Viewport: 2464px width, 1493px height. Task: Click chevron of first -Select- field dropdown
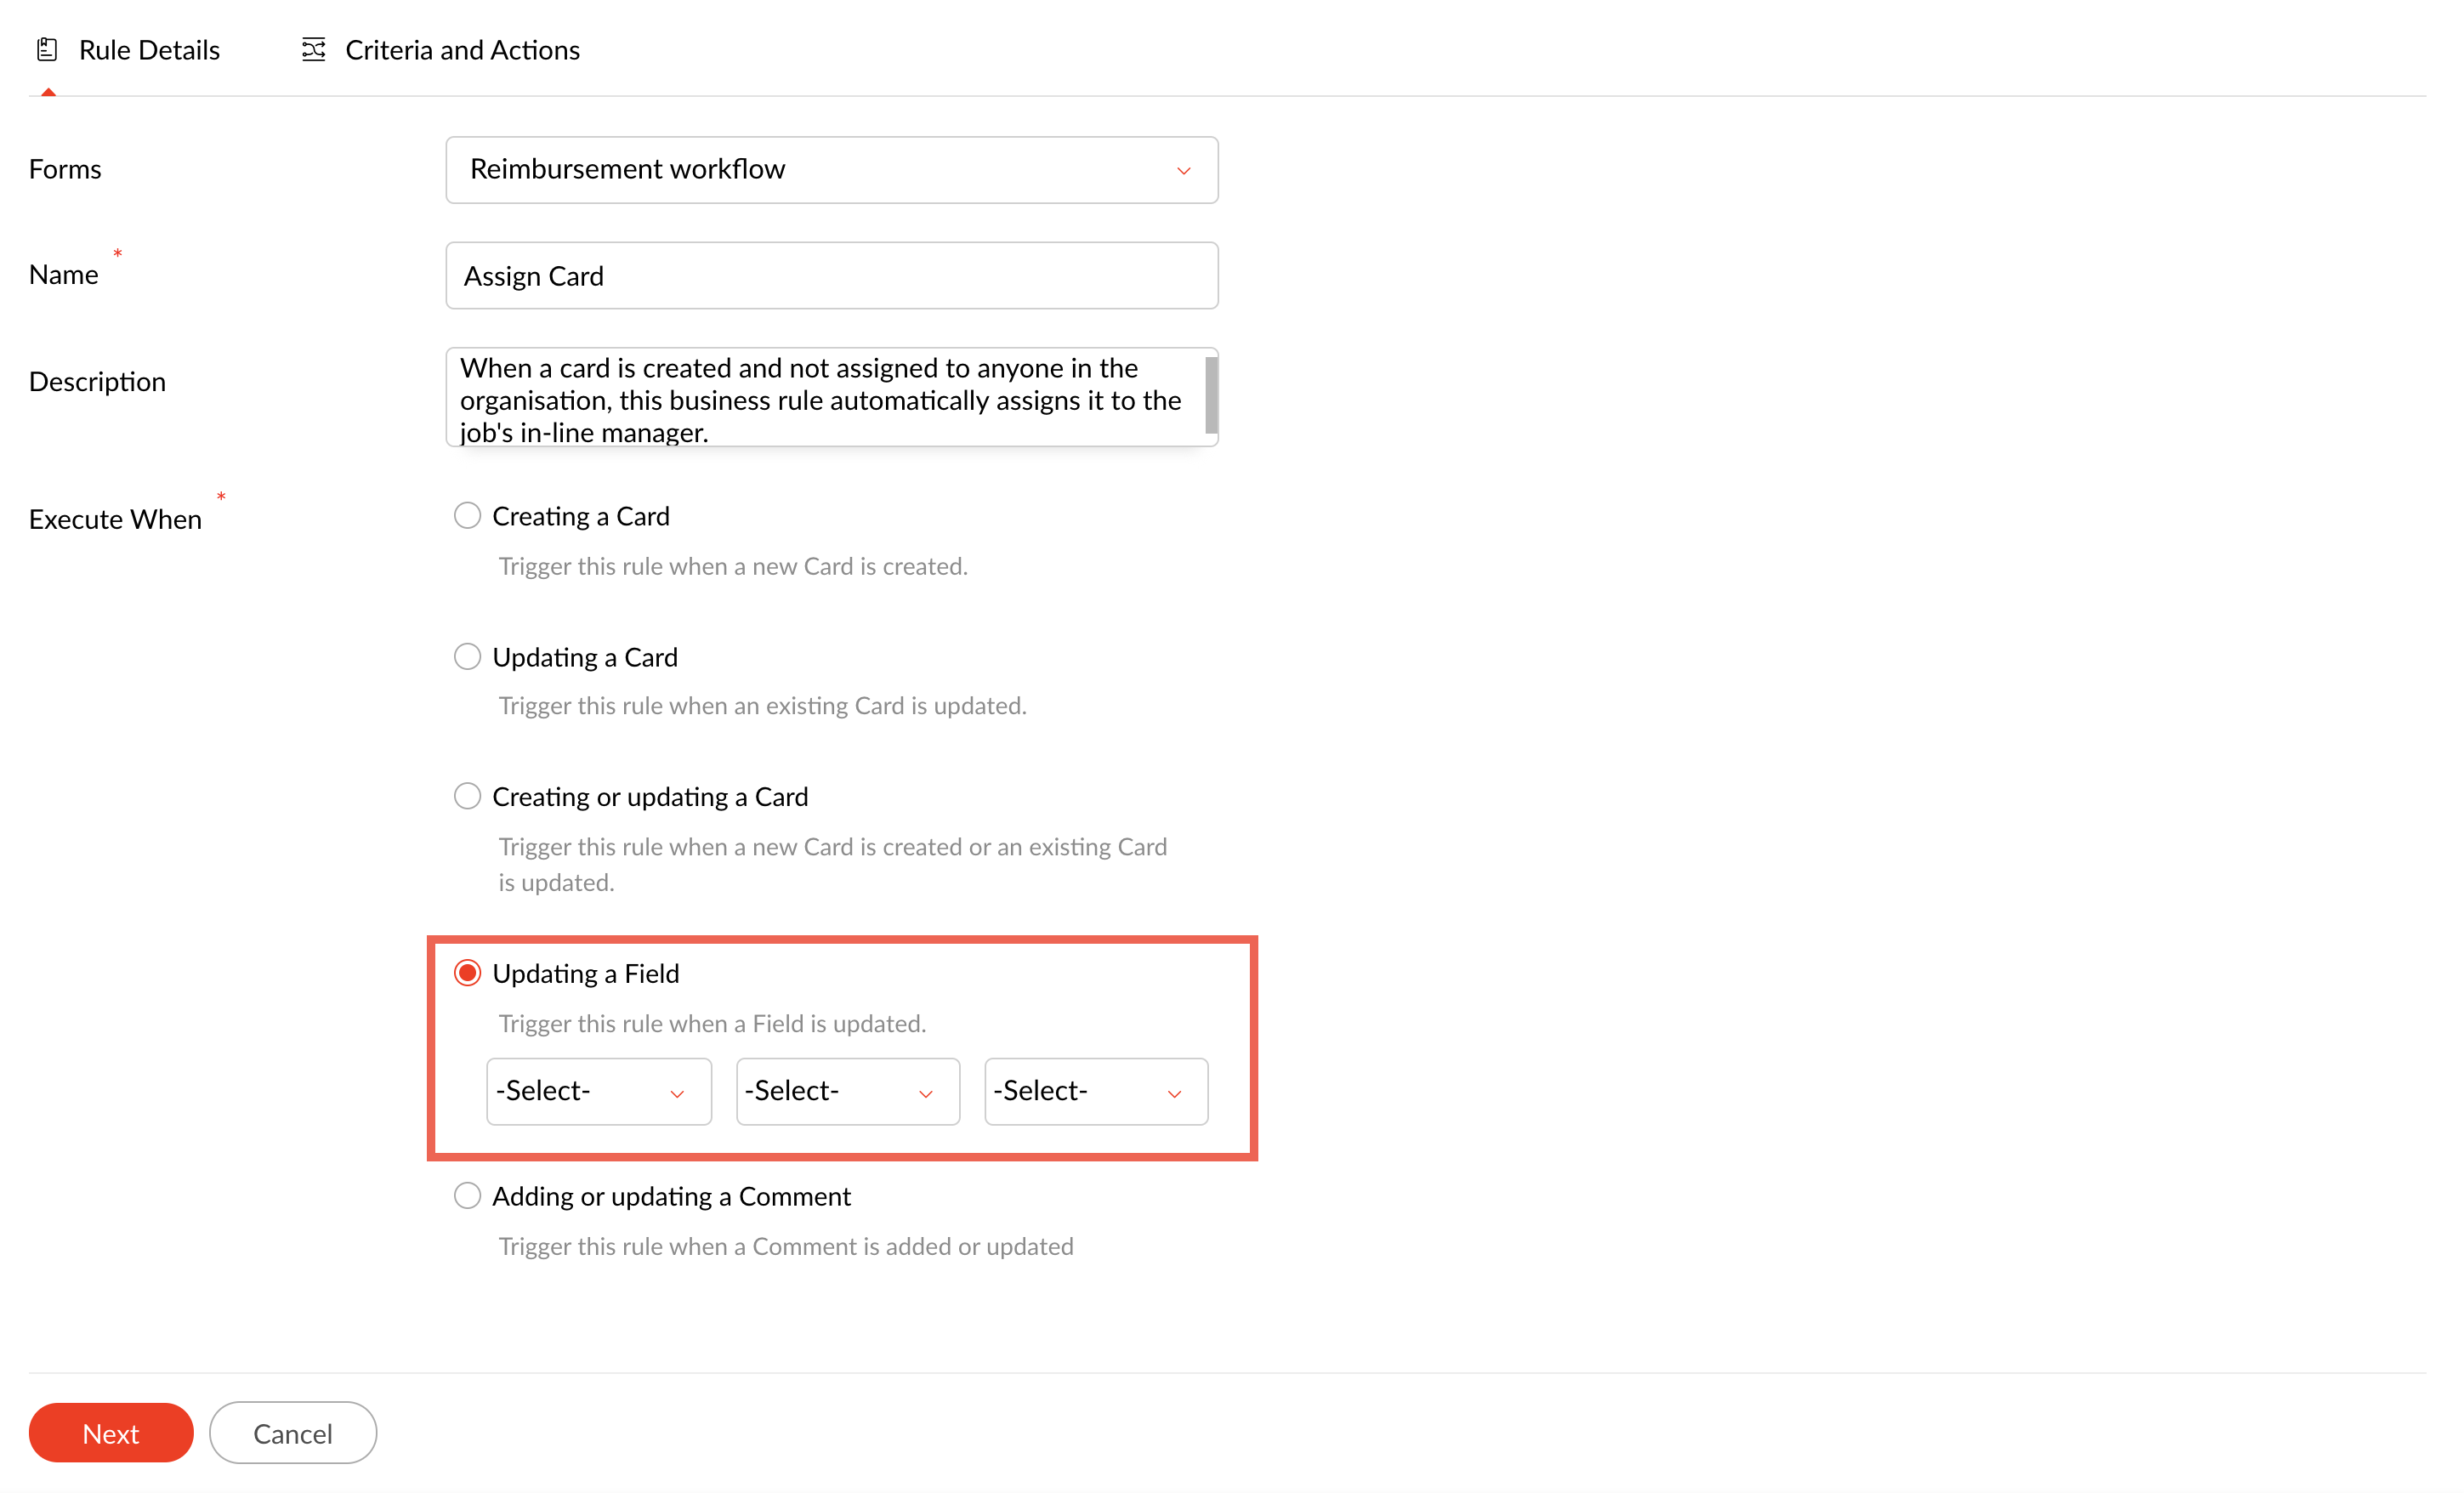click(x=677, y=1093)
